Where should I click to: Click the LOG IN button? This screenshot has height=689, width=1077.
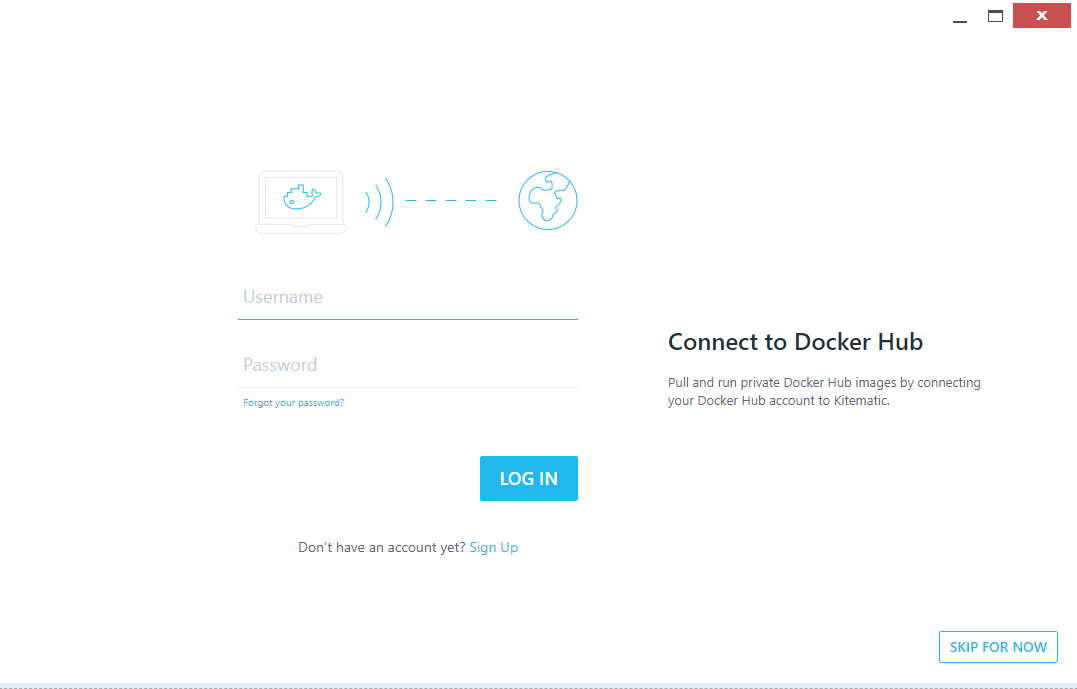pos(528,478)
